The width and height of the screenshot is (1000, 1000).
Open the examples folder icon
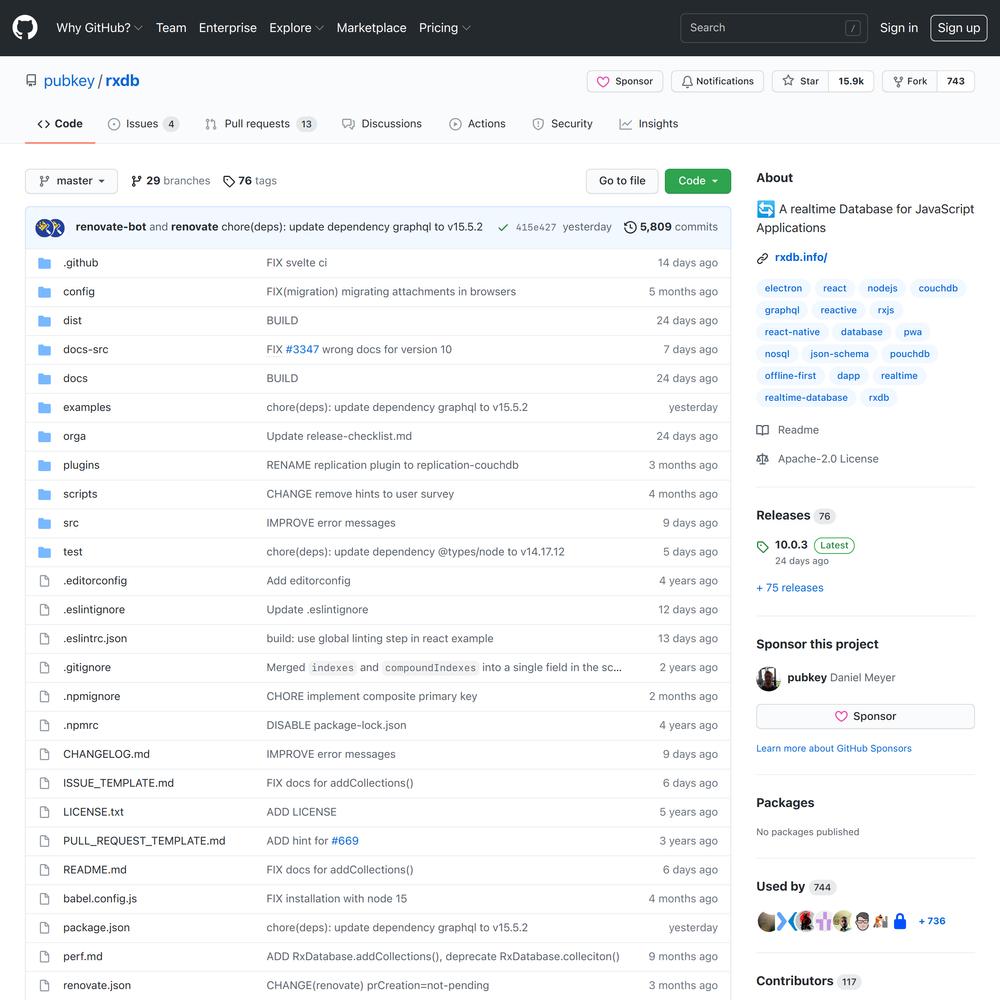click(44, 408)
